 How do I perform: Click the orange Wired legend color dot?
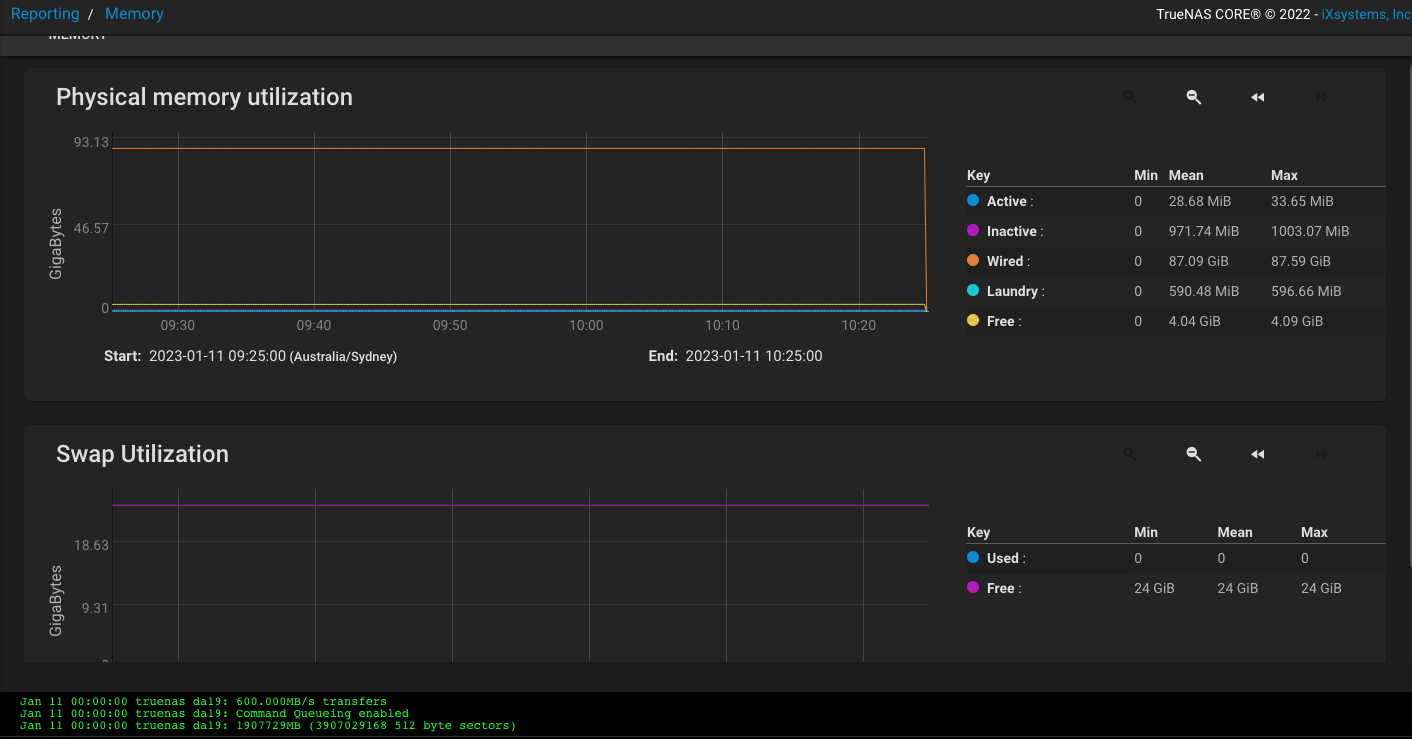tap(973, 260)
